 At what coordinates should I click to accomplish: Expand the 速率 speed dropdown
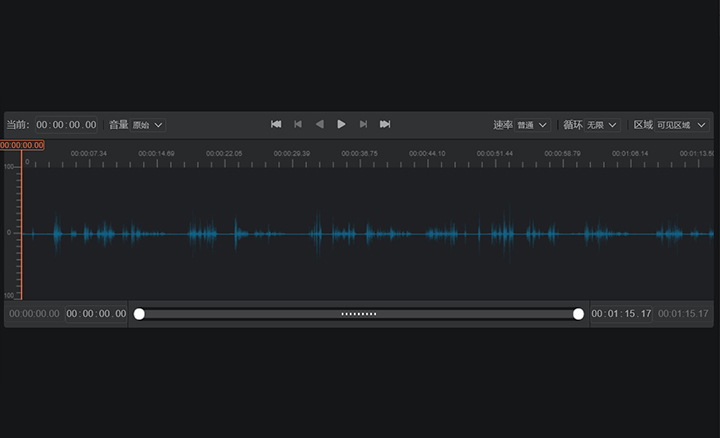point(532,125)
